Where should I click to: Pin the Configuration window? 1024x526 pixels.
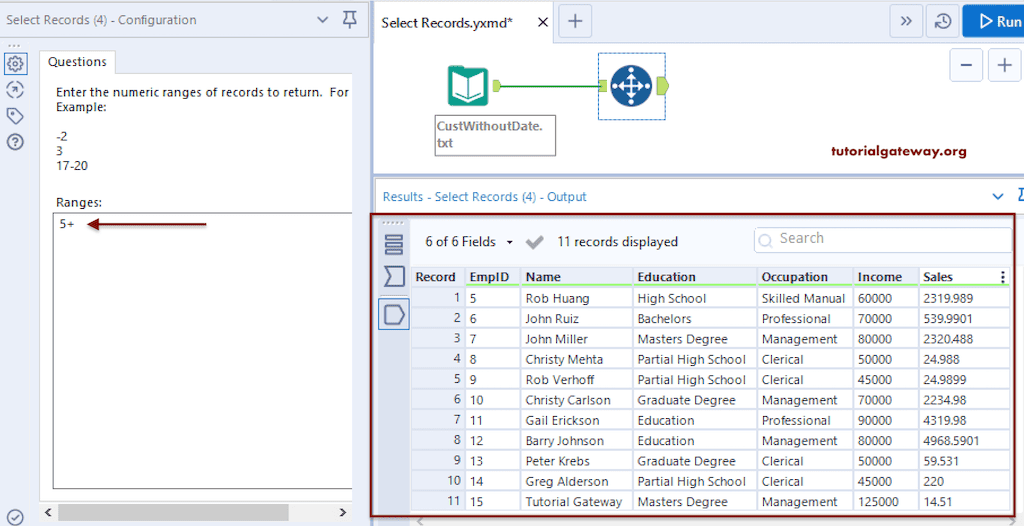point(349,20)
